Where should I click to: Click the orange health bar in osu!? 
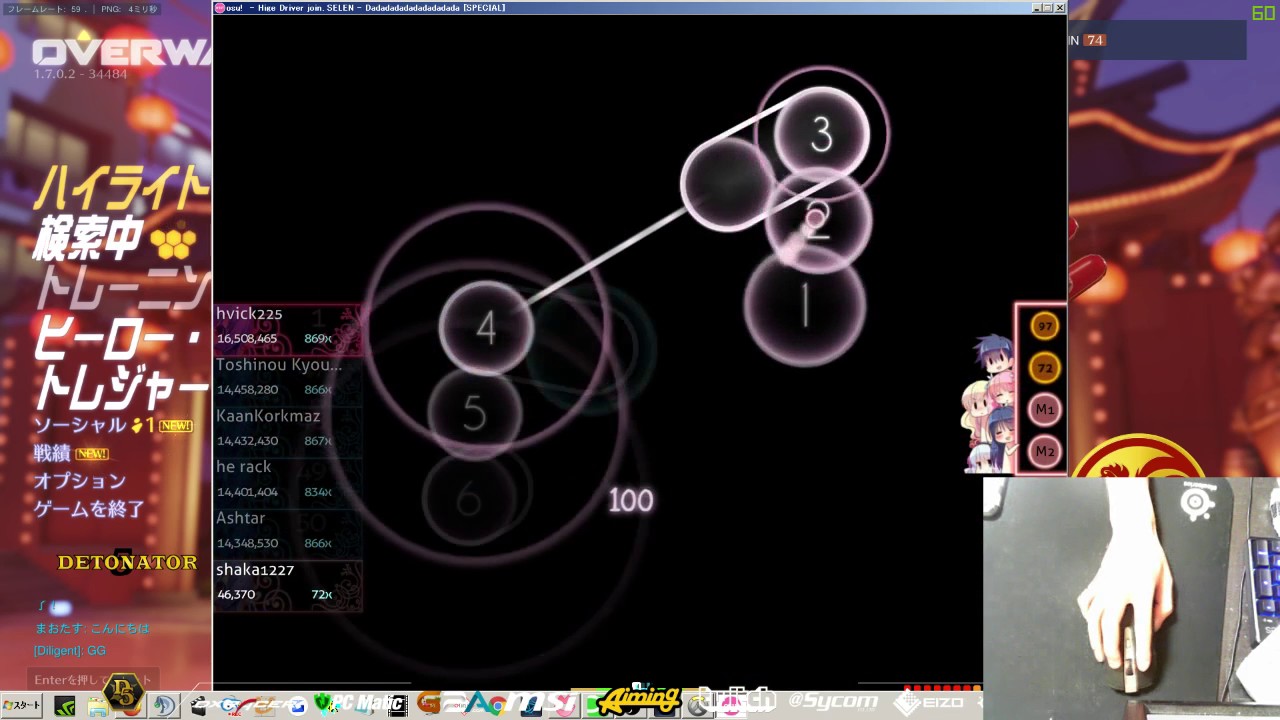pyautogui.click(x=942, y=688)
